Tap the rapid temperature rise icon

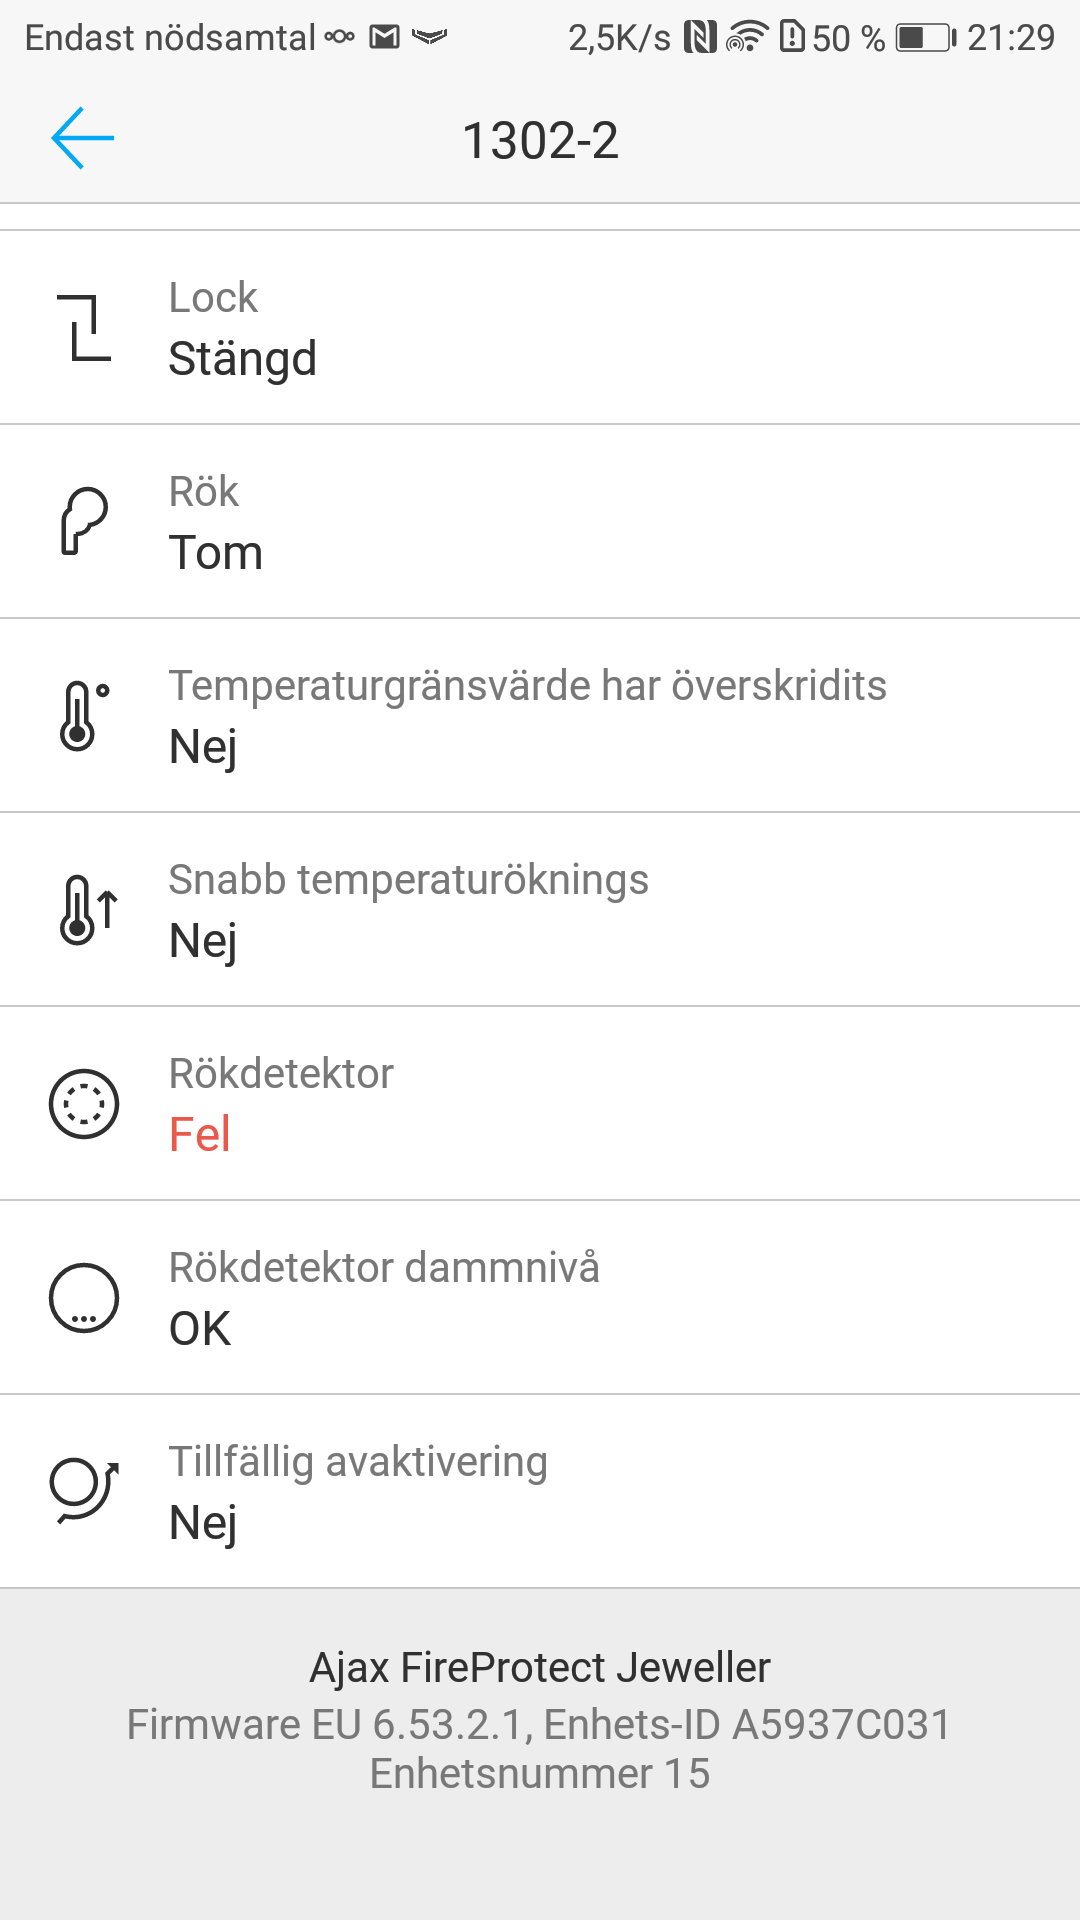click(86, 909)
